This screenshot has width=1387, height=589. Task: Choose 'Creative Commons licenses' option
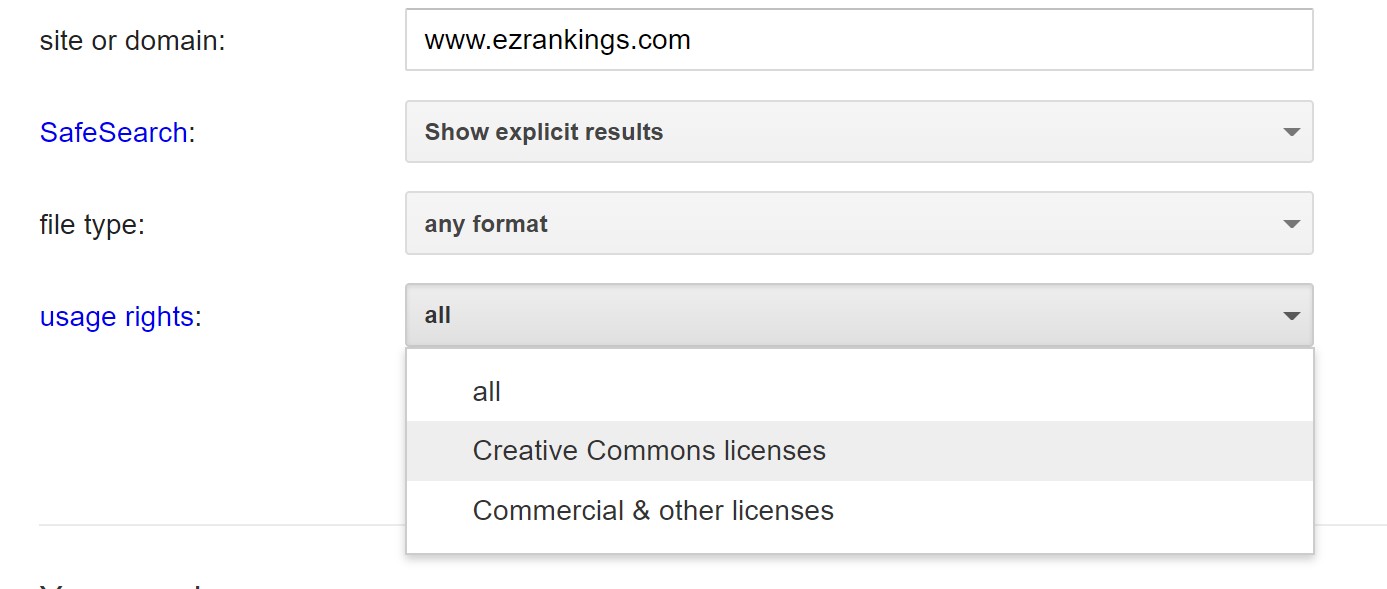[649, 451]
